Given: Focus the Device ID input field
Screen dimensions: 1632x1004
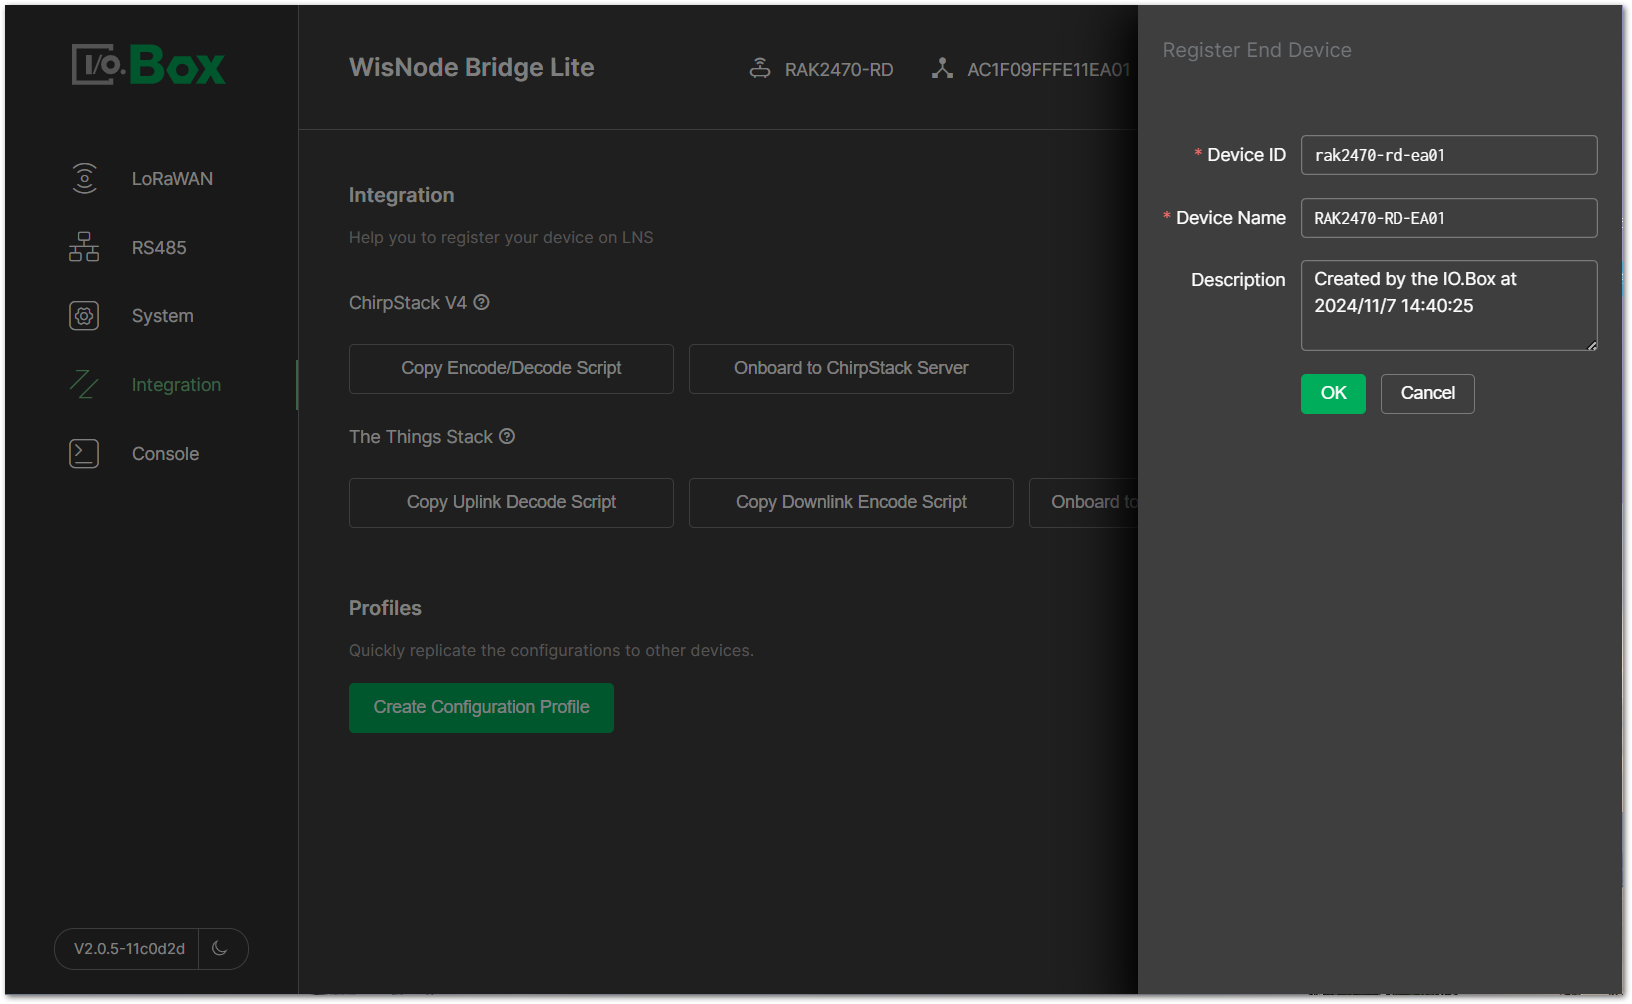Looking at the screenshot, I should (x=1448, y=155).
